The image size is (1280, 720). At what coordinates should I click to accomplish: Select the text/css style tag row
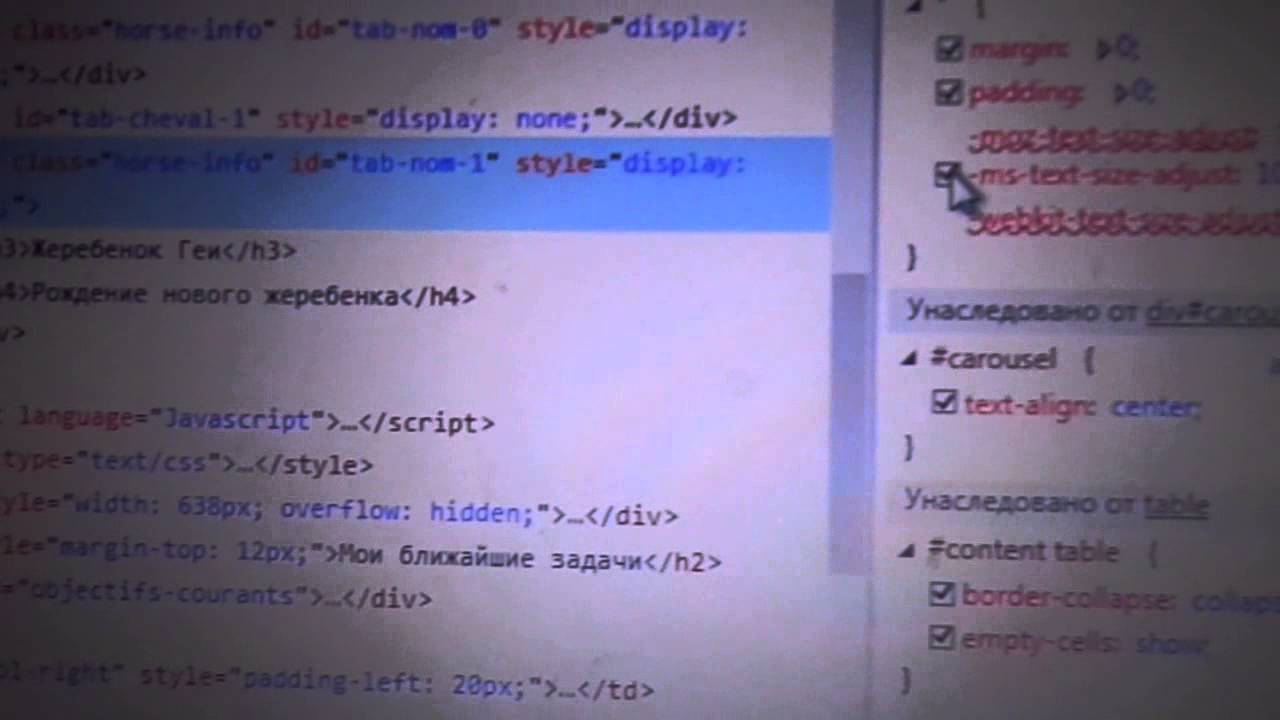[186, 465]
